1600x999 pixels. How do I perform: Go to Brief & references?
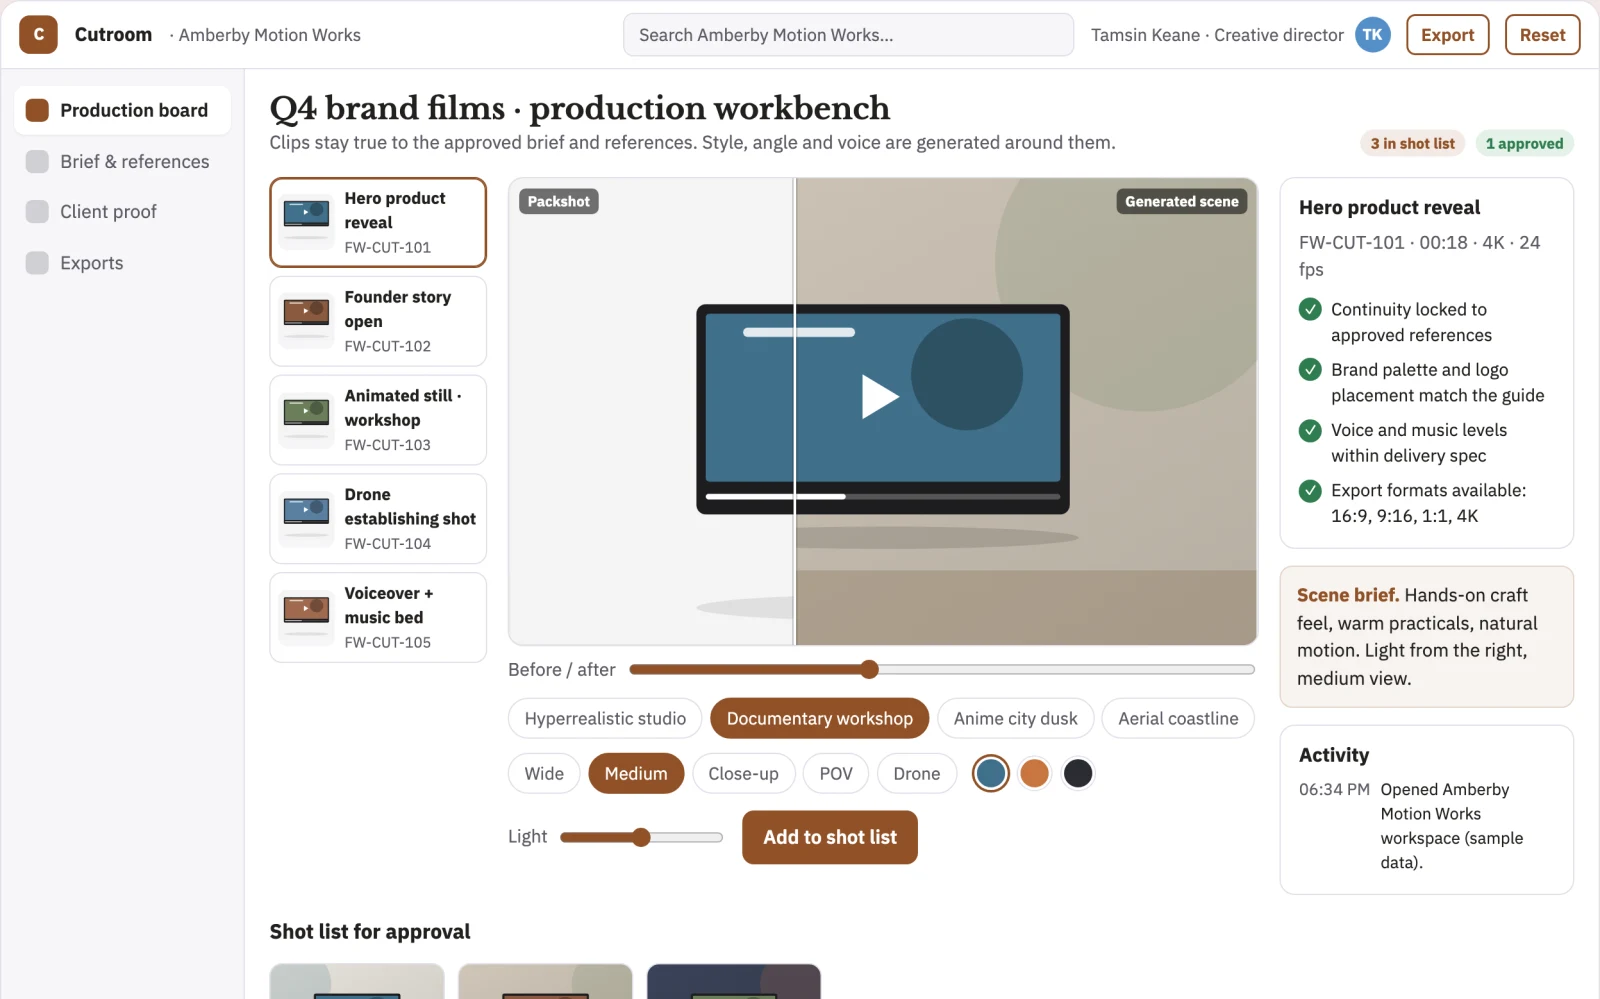(x=122, y=161)
